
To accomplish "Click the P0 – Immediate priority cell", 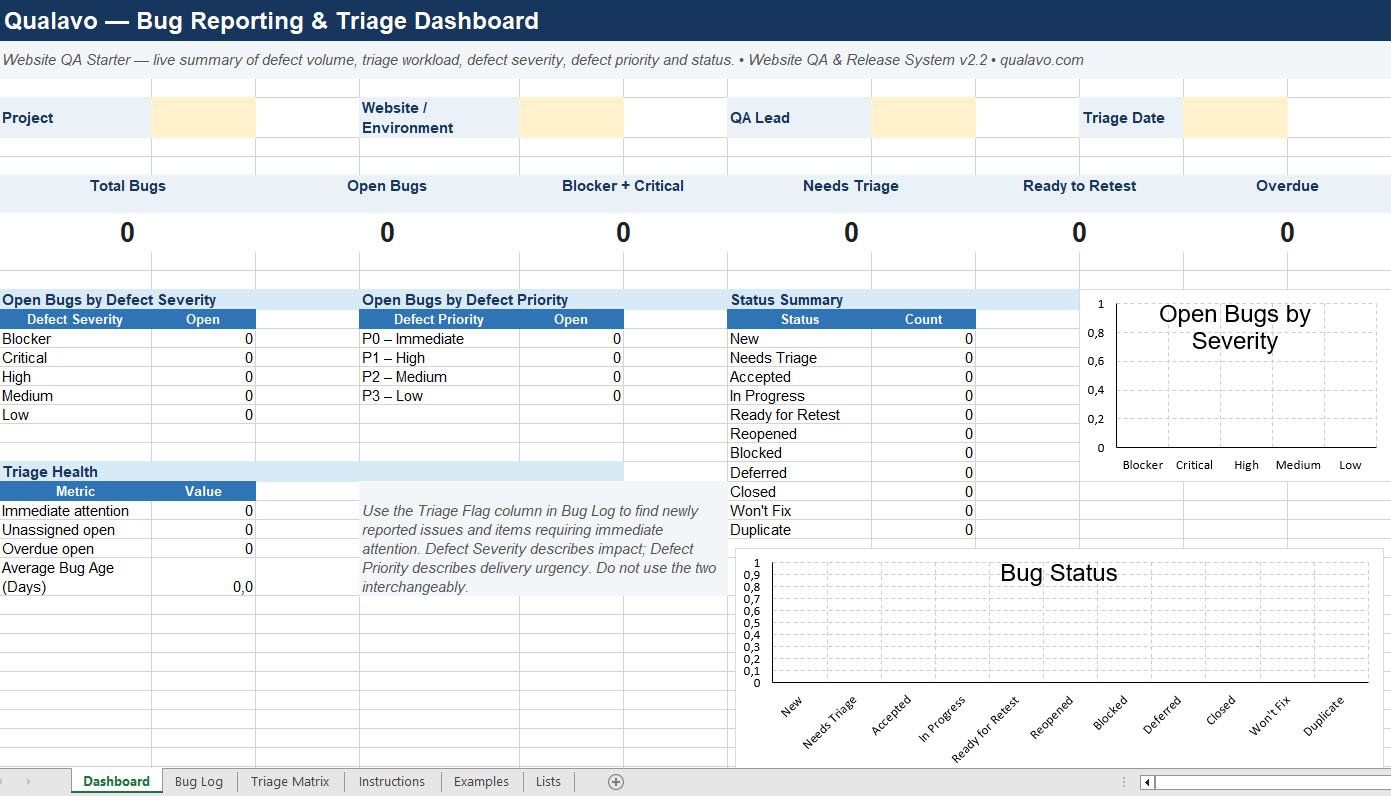I will [439, 339].
